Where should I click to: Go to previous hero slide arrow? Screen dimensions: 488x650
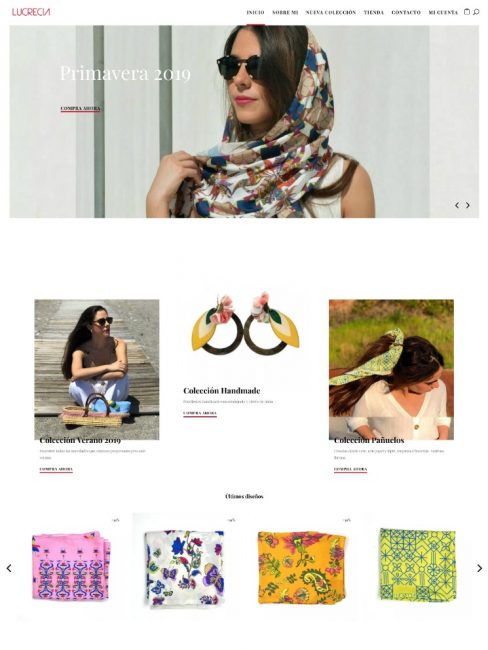(457, 205)
